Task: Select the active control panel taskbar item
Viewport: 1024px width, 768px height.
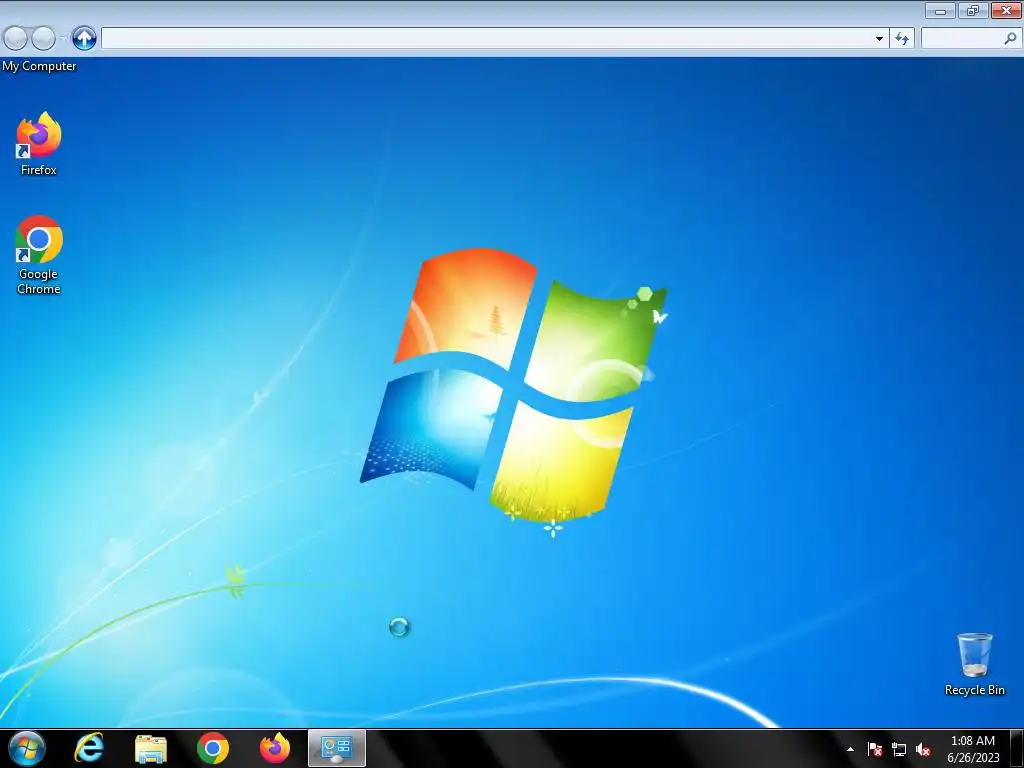Action: coord(337,748)
